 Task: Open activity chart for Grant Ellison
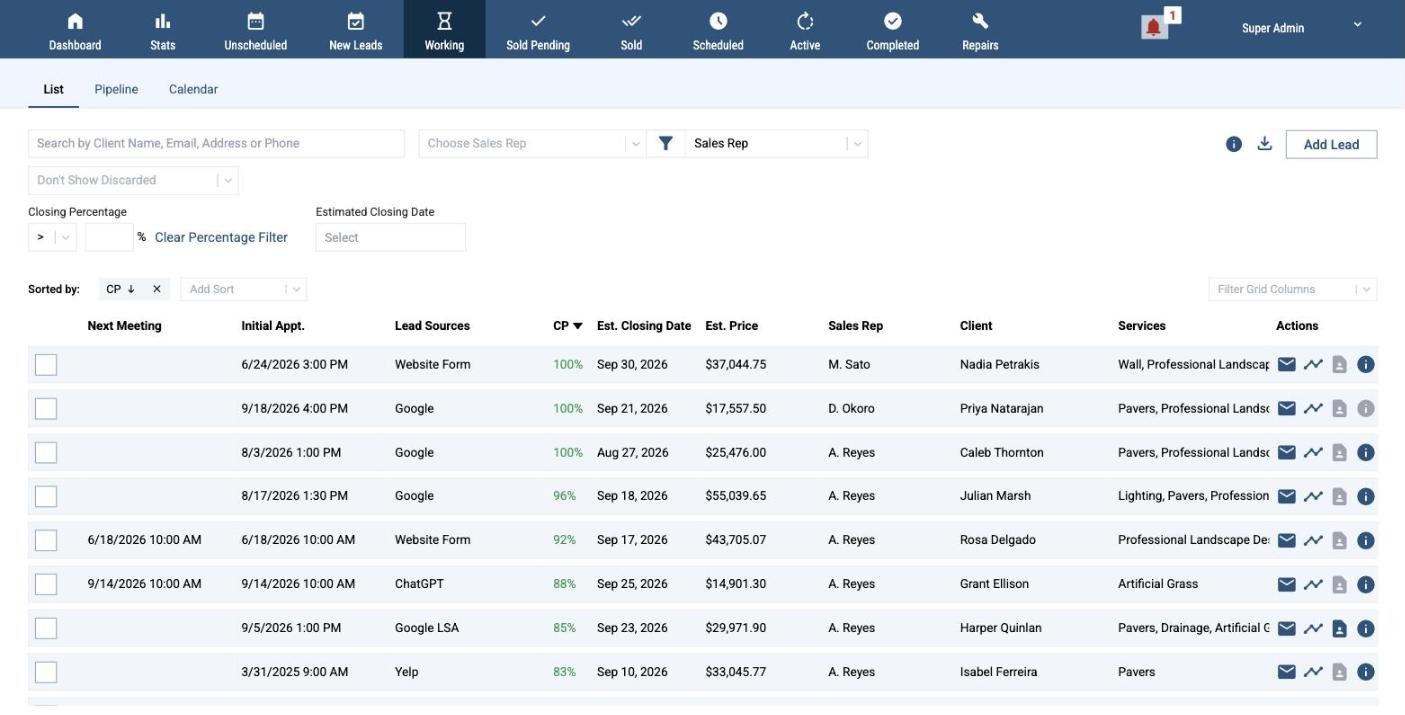click(x=1313, y=585)
